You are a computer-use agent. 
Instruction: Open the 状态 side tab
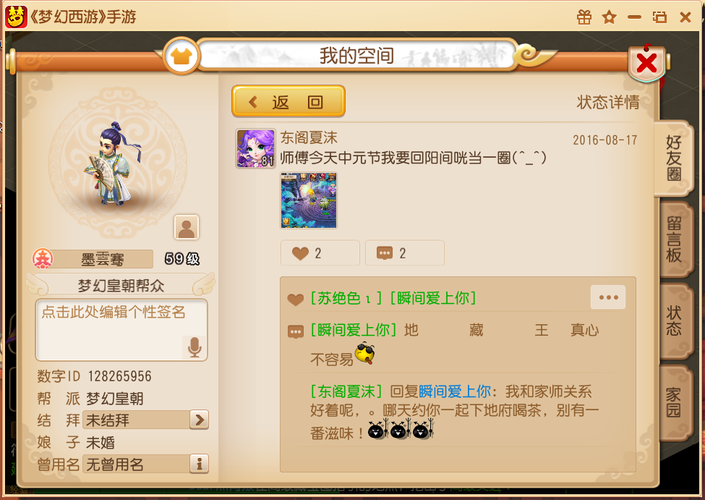674,321
